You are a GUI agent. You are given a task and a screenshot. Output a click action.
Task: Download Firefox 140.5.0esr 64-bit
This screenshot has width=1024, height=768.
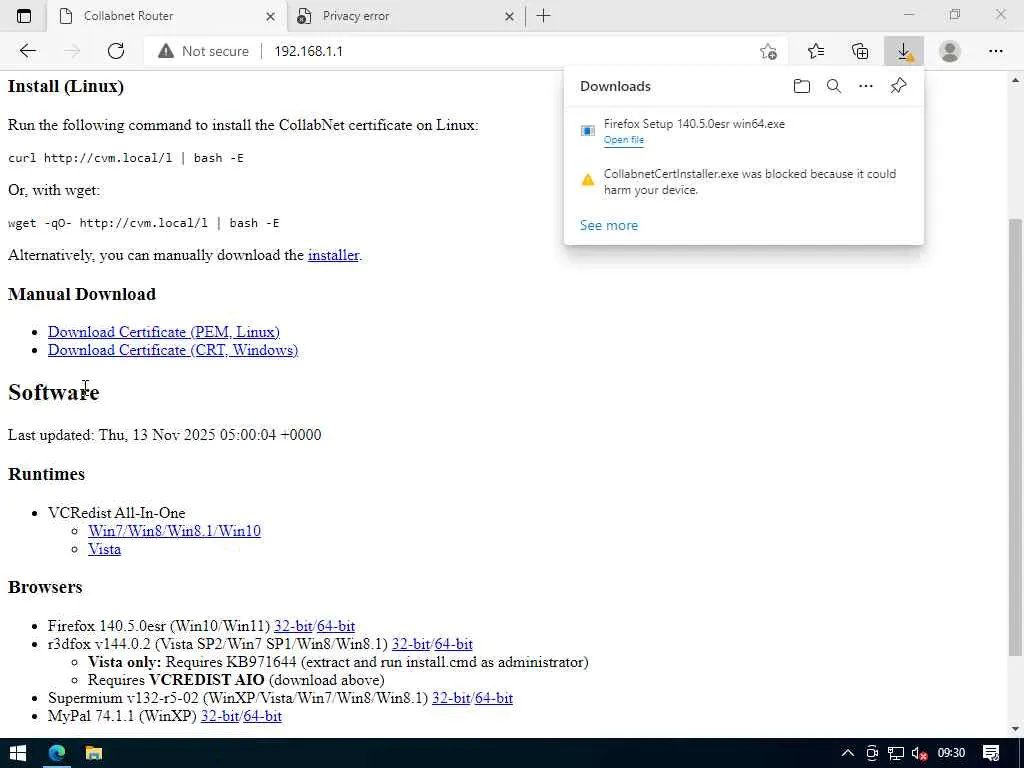(x=336, y=626)
